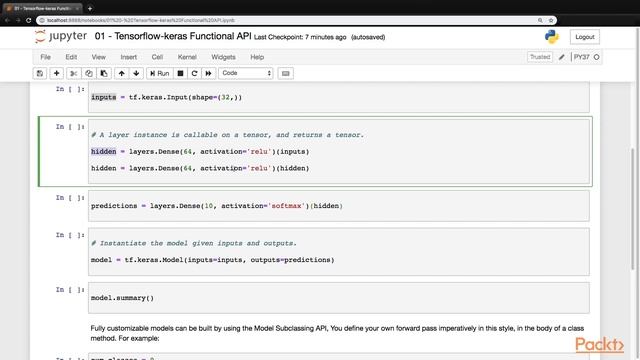Click the second hidden = layers.Dense(...)(hidden) line
This screenshot has height=360, width=640.
point(200,168)
